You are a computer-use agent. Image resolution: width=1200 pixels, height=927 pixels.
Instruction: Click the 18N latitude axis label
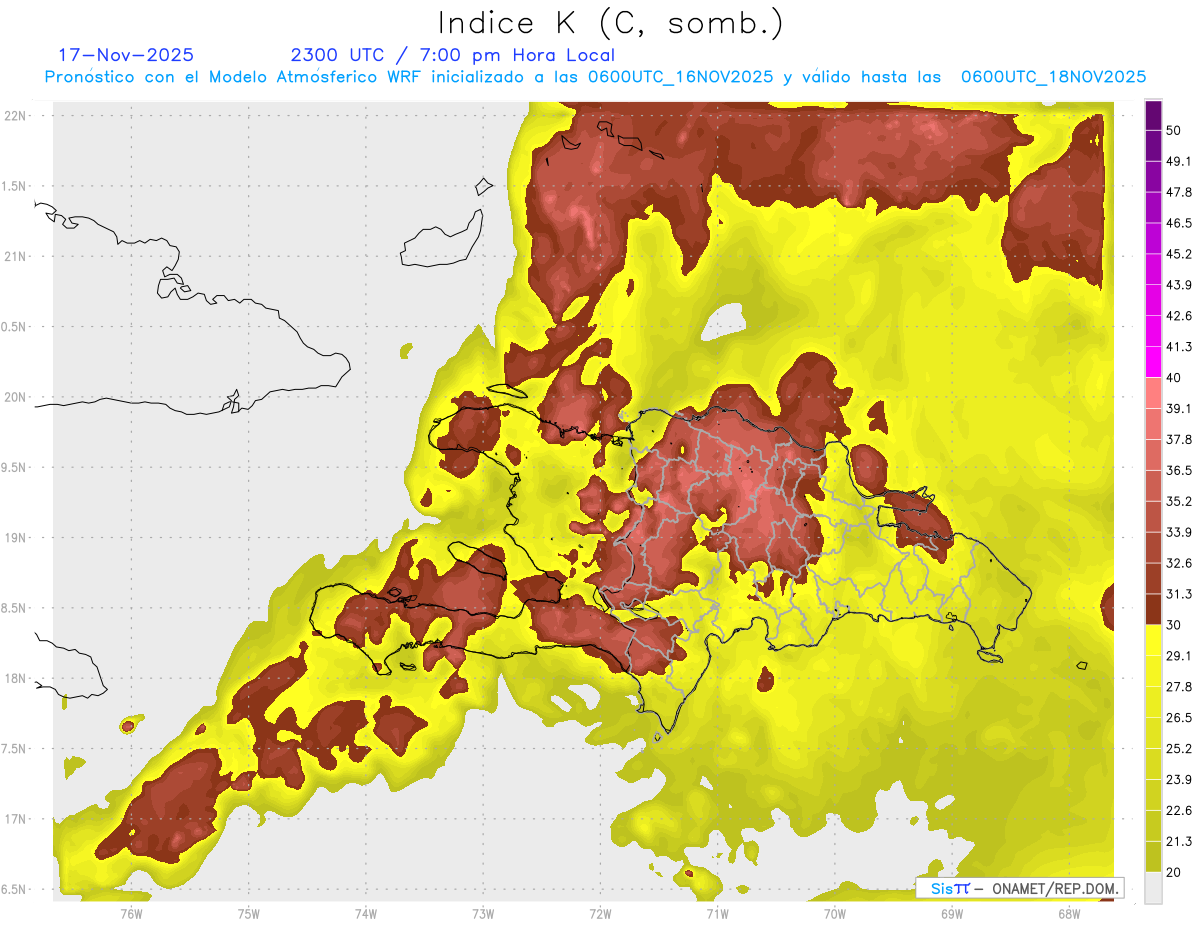(17, 678)
